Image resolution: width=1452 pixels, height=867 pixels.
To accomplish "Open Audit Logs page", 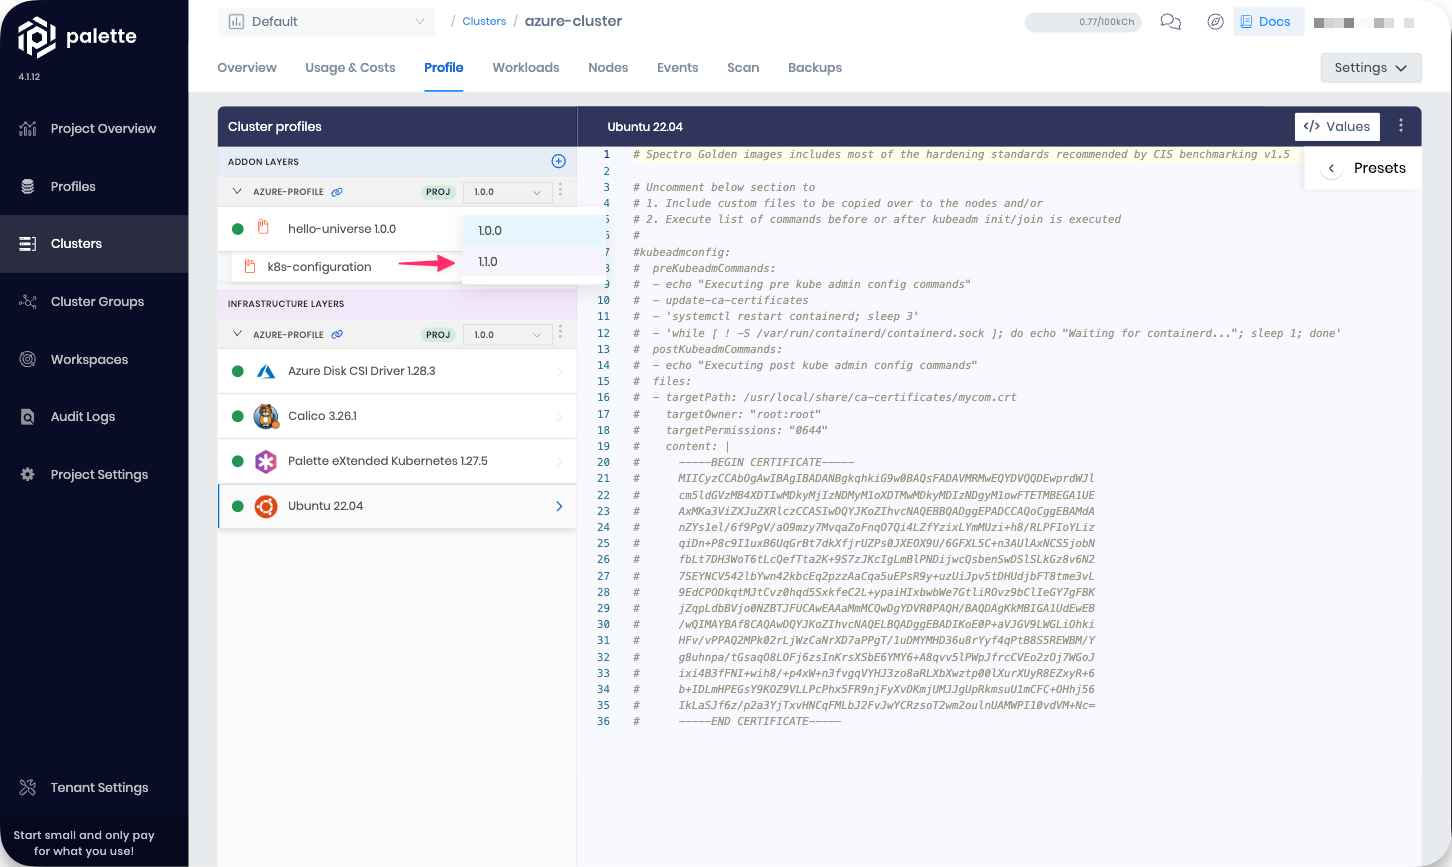I will pos(94,417).
